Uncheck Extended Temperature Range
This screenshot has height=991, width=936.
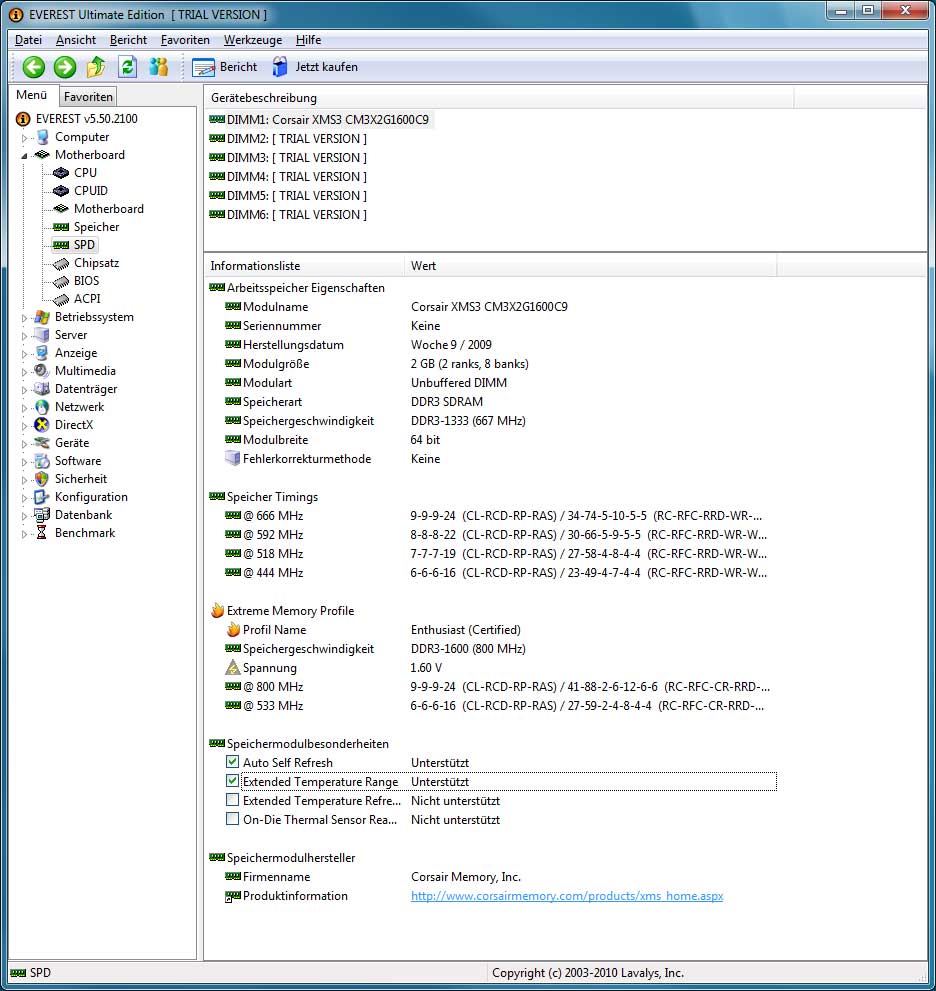click(x=234, y=781)
